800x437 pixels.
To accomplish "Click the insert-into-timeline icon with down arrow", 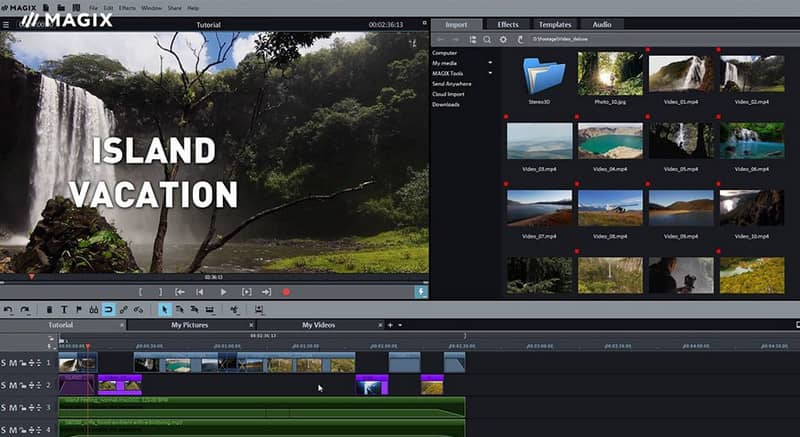I will tap(259, 310).
